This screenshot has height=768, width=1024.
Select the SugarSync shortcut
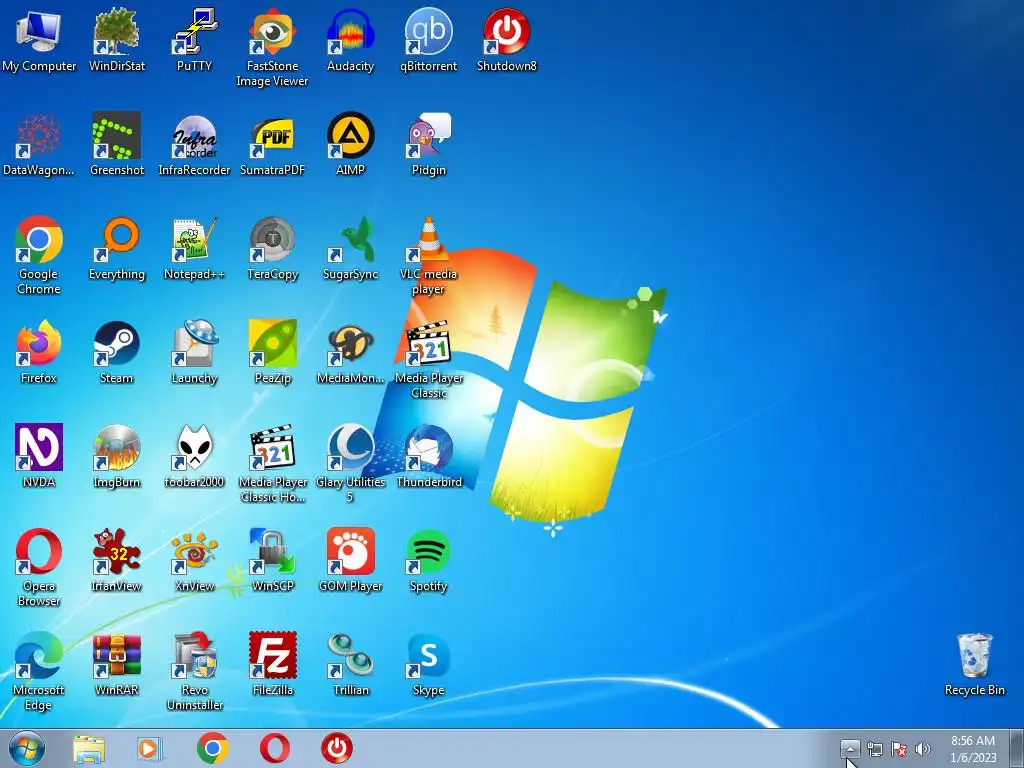(350, 248)
